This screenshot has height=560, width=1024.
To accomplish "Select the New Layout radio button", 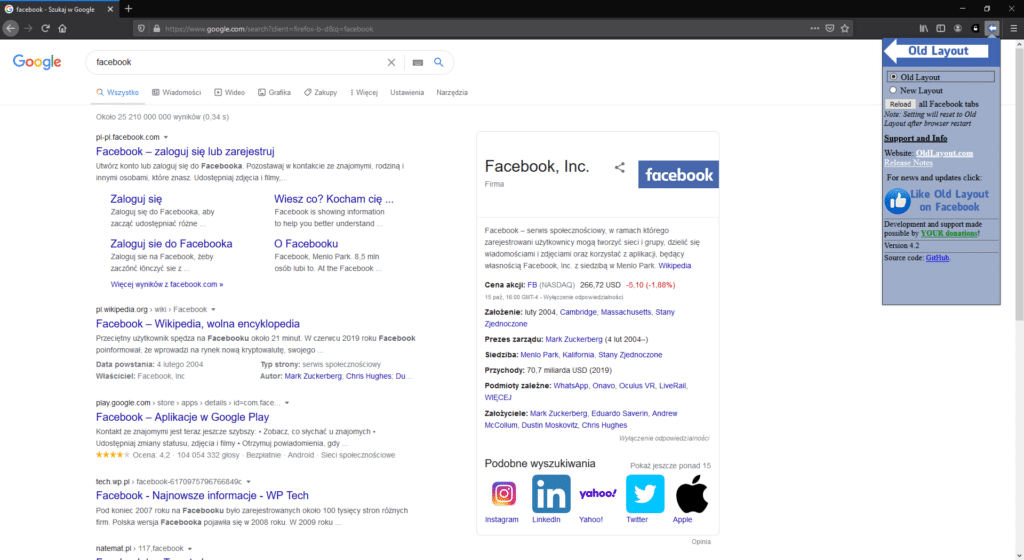I will [x=893, y=90].
